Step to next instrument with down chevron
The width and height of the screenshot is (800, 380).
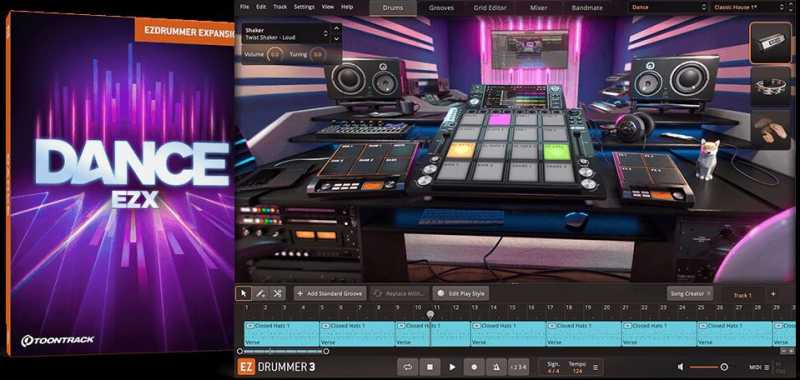[x=336, y=39]
